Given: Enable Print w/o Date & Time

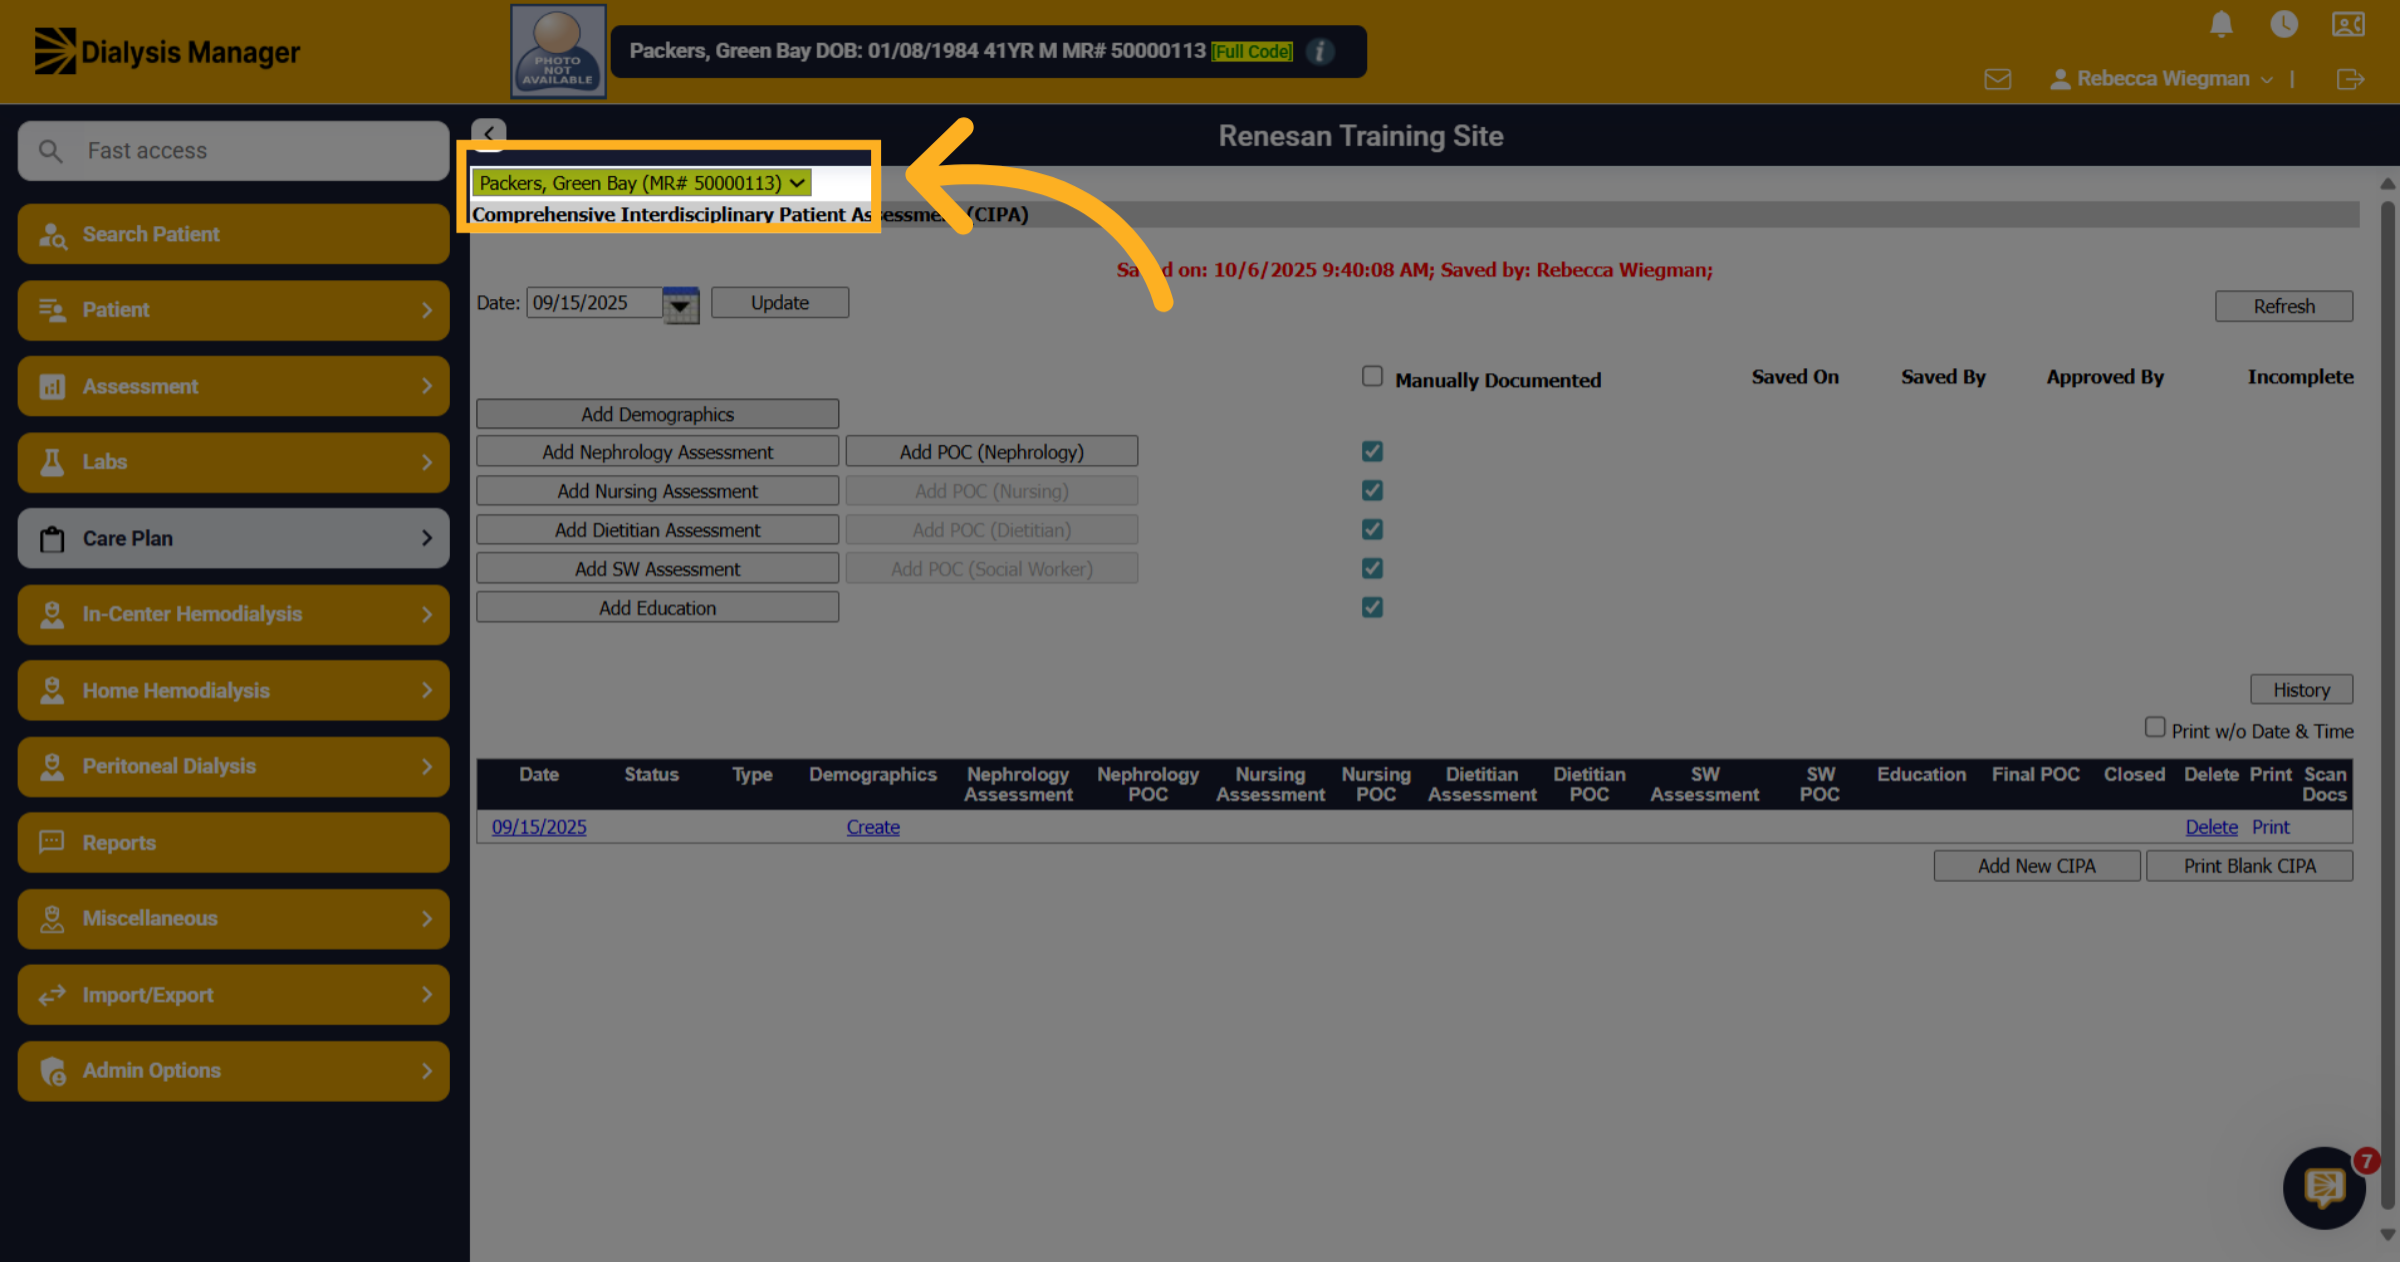Looking at the screenshot, I should [2155, 727].
